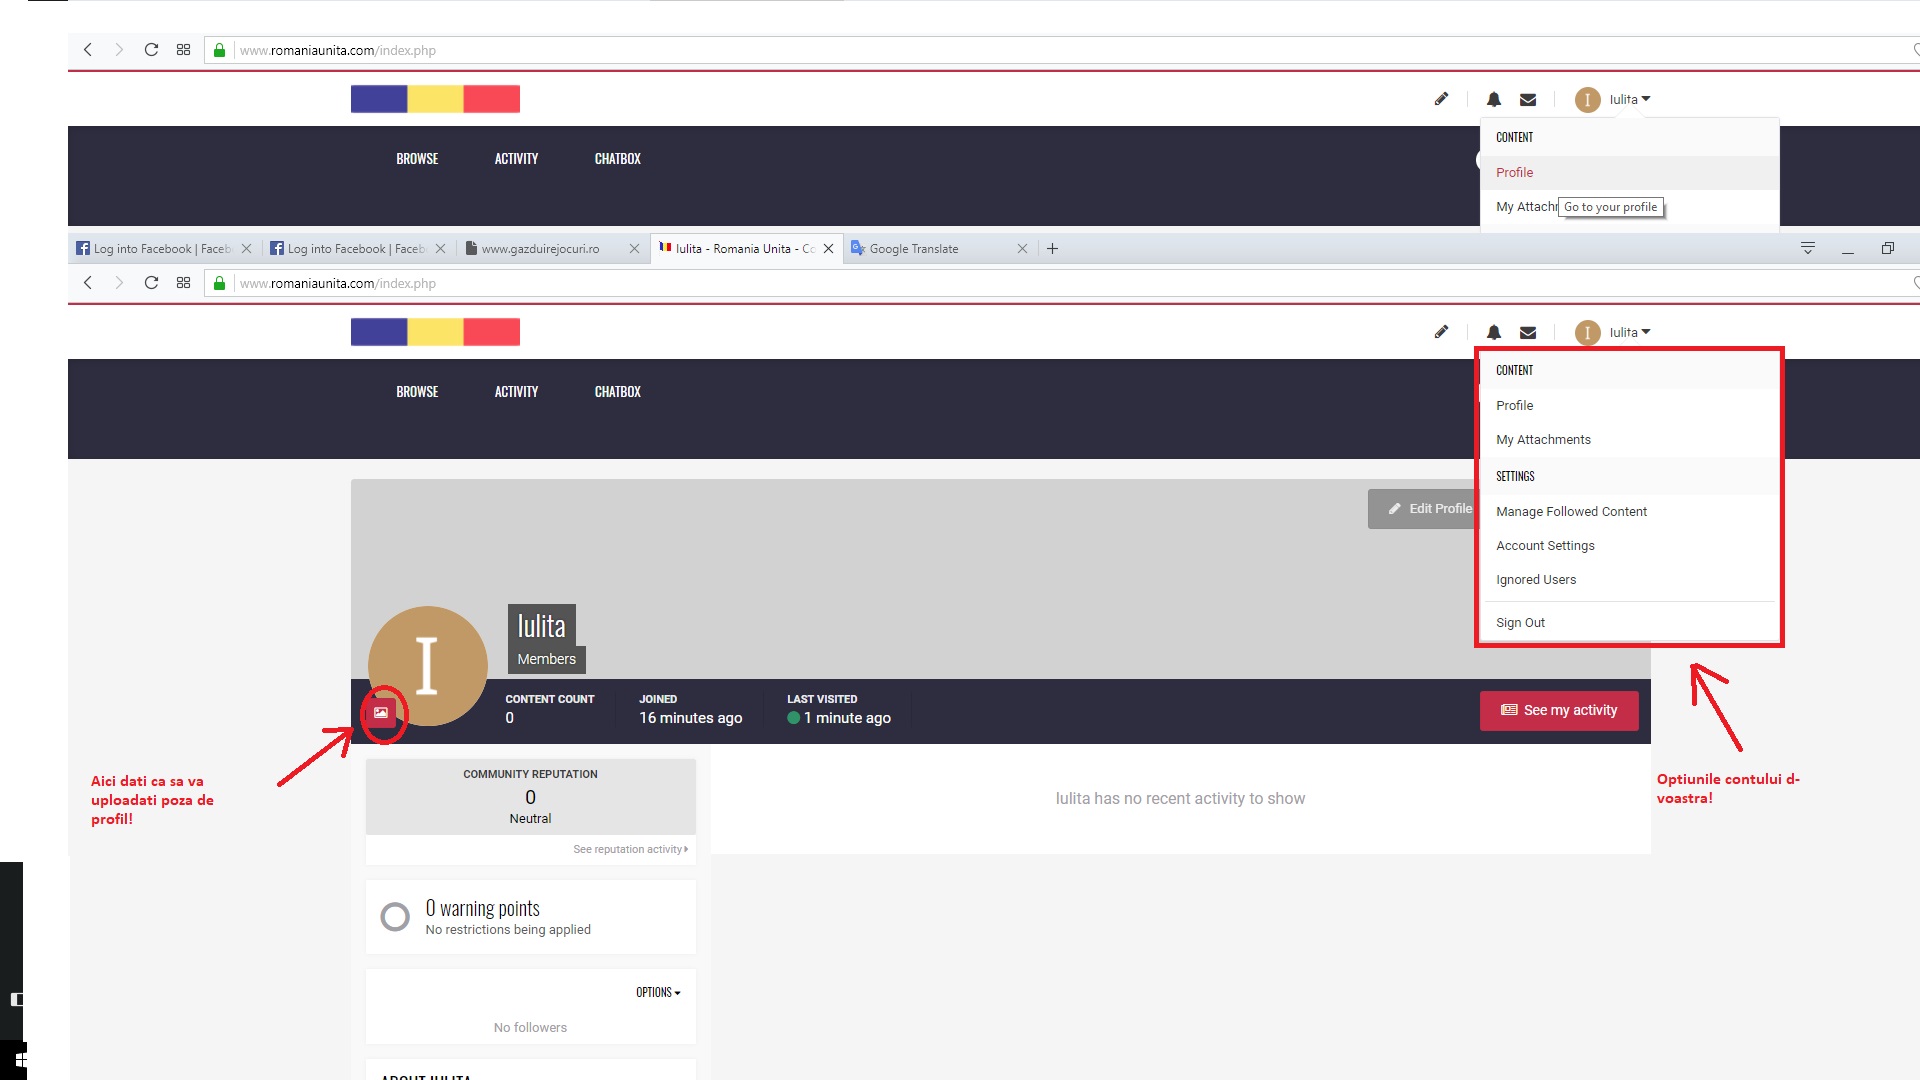Click the See my activity button
Viewport: 1920px width, 1080px height.
coord(1560,711)
